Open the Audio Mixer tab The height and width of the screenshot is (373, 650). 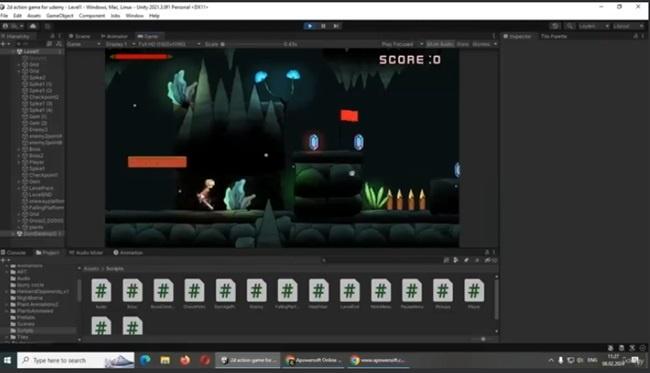(86, 252)
